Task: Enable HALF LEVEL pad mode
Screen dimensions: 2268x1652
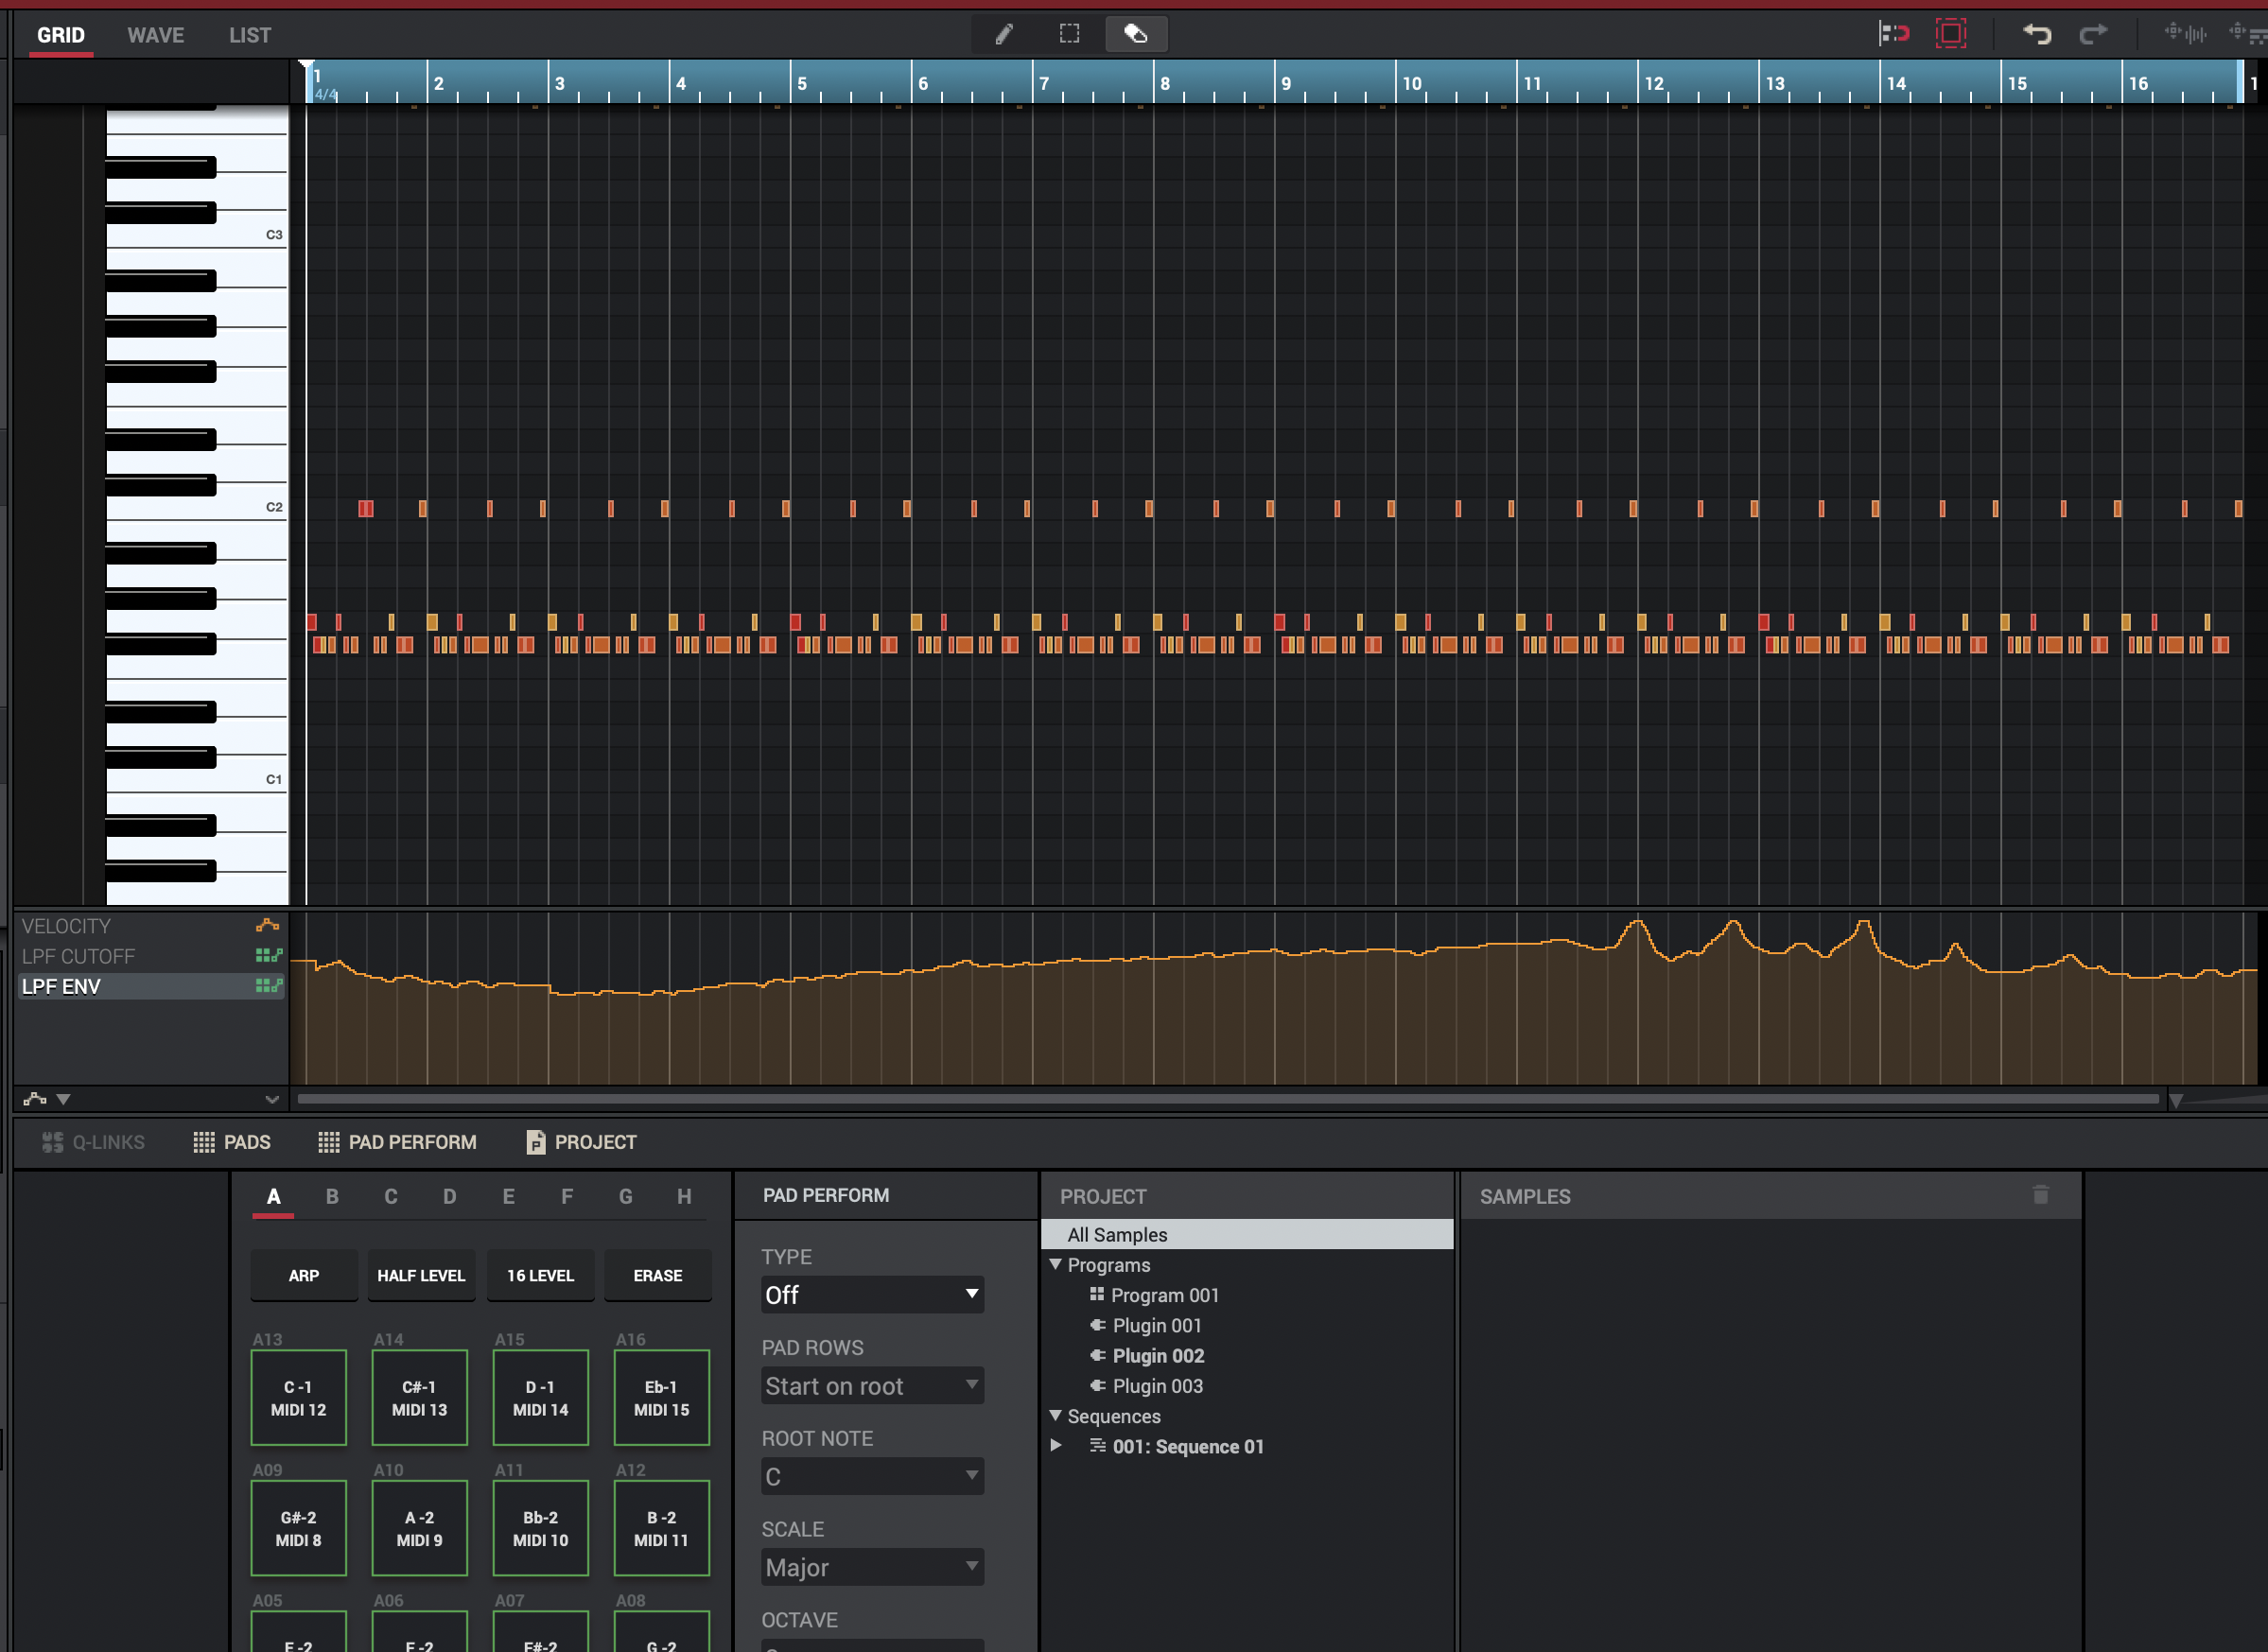Action: tap(420, 1275)
